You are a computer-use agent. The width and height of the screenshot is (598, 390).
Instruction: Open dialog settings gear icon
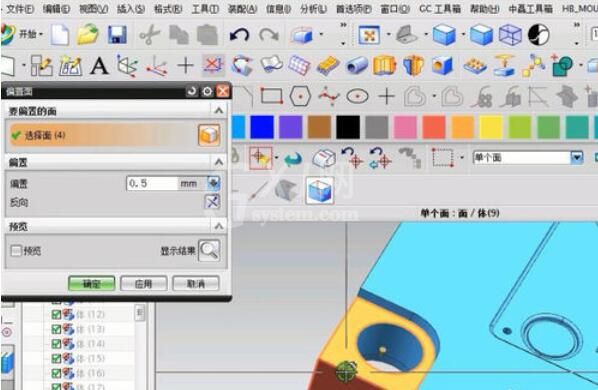pos(207,91)
